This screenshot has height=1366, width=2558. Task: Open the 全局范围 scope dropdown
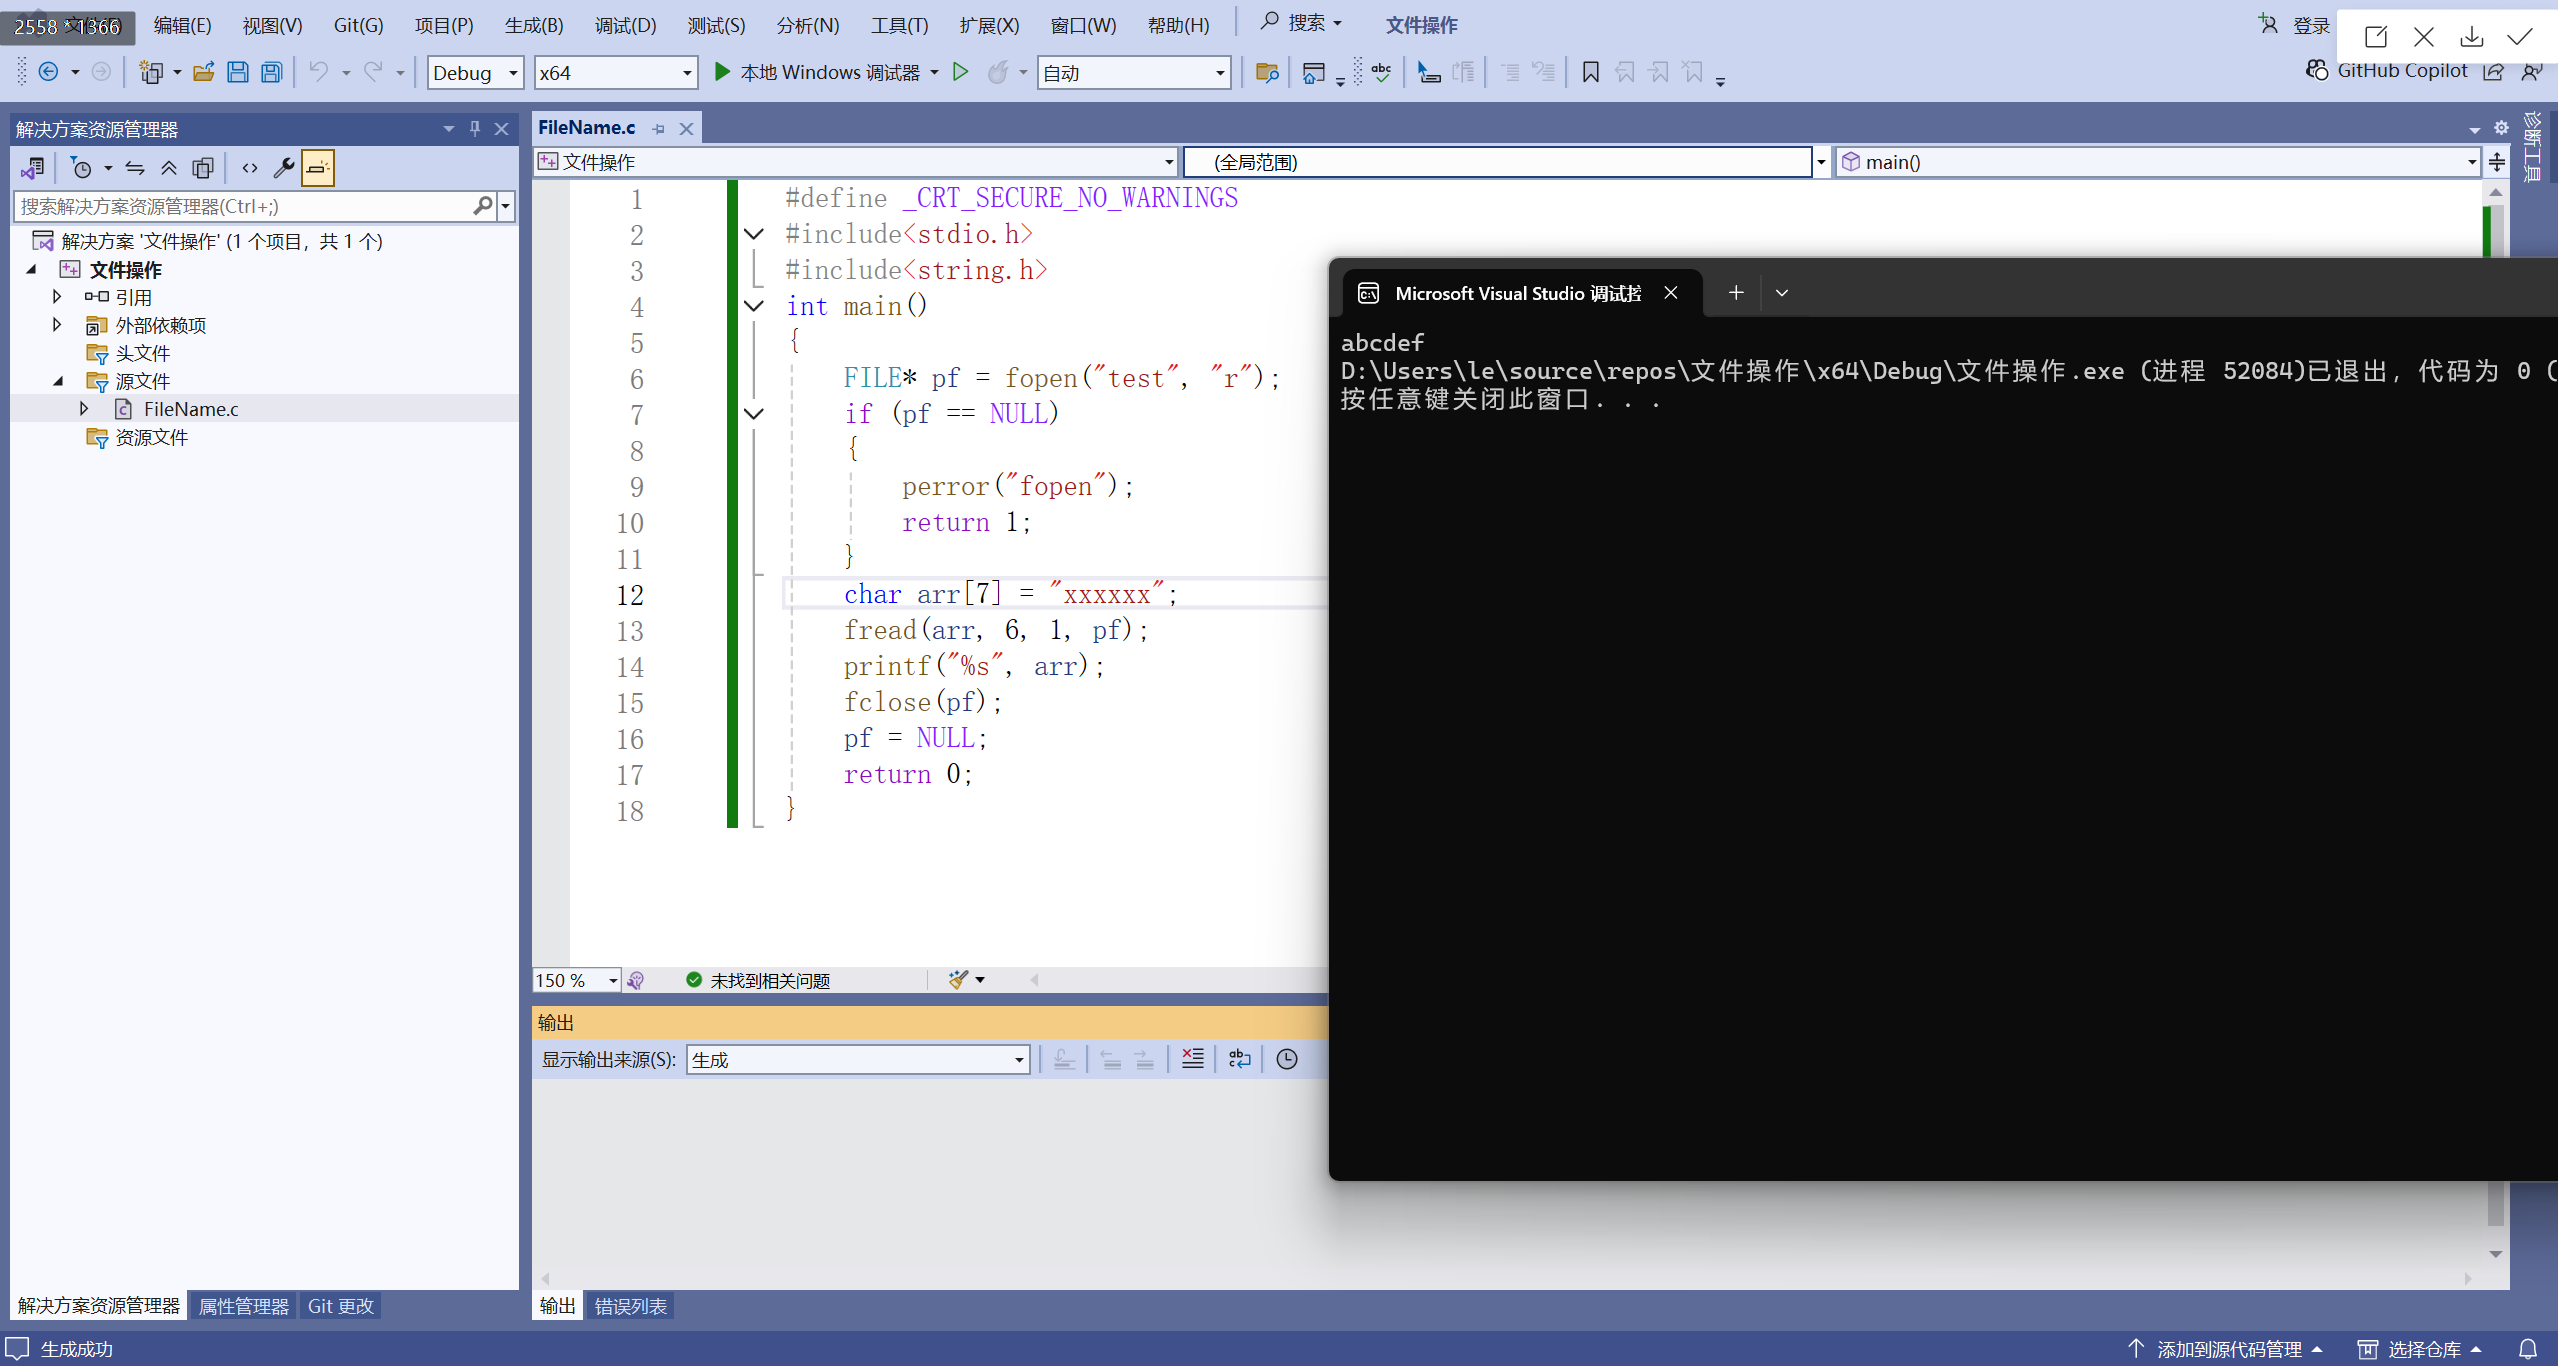[1506, 162]
